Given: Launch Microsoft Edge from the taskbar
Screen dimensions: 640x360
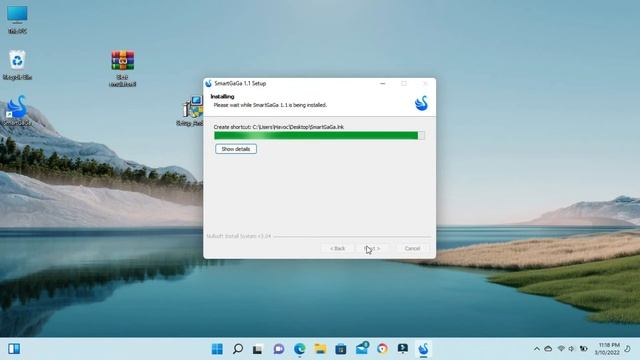Looking at the screenshot, I should pyautogui.click(x=300, y=349).
